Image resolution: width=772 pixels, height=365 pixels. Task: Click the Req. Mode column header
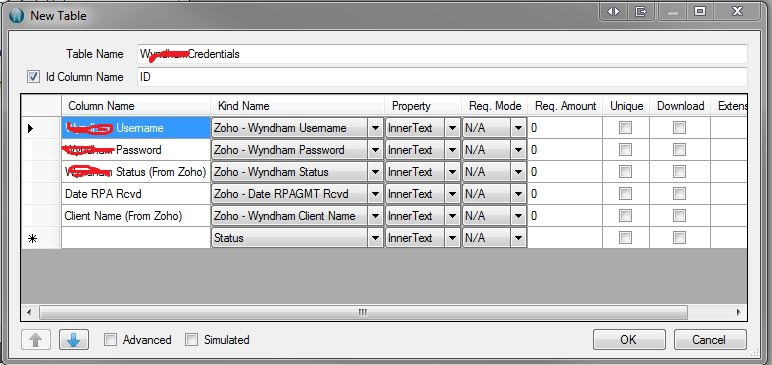(495, 106)
